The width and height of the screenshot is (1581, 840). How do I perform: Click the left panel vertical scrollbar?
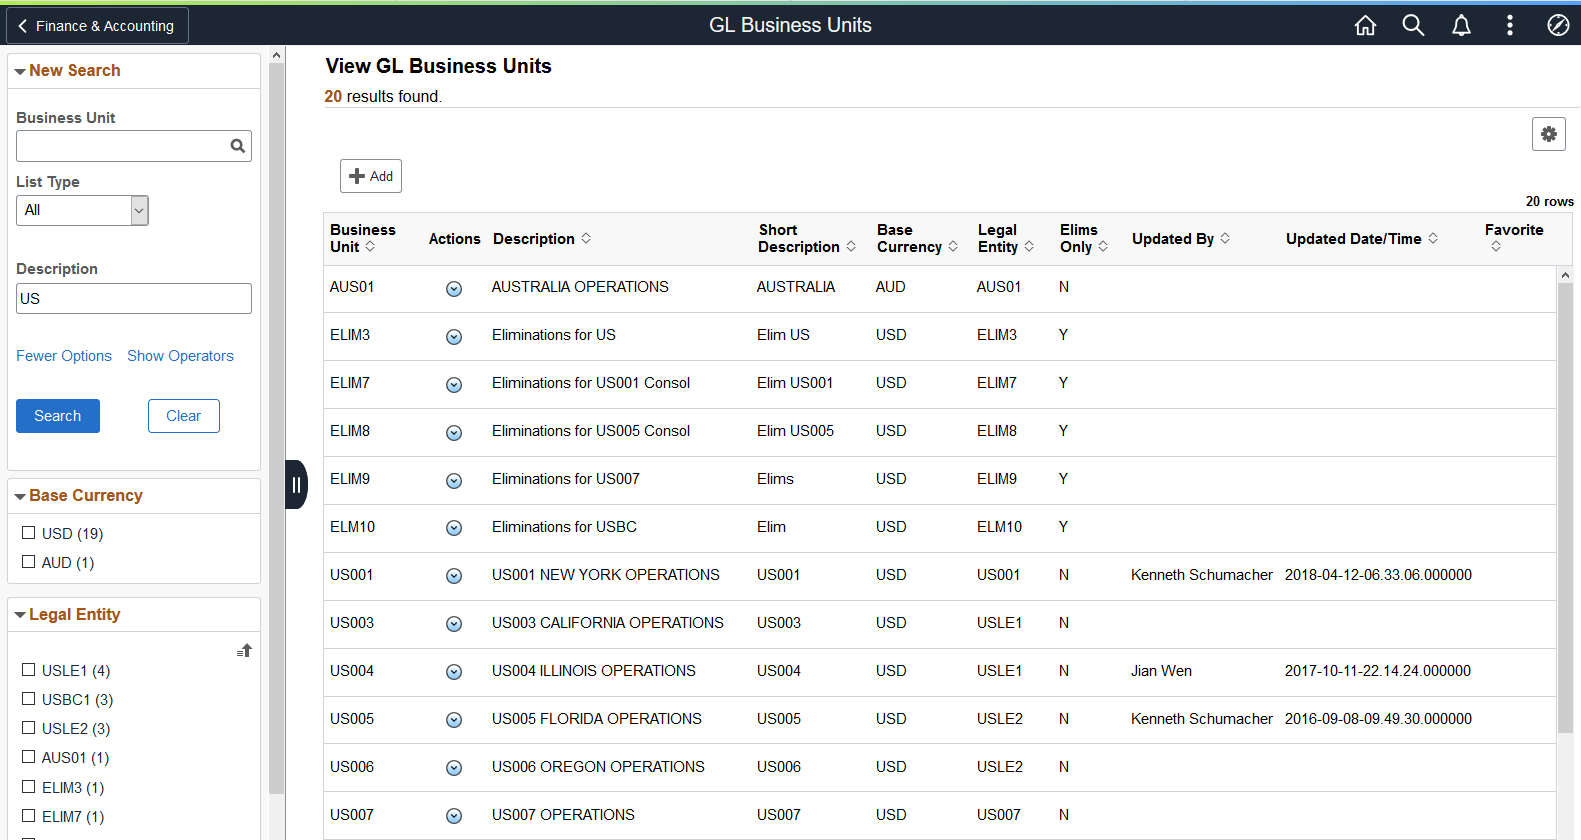[277, 430]
